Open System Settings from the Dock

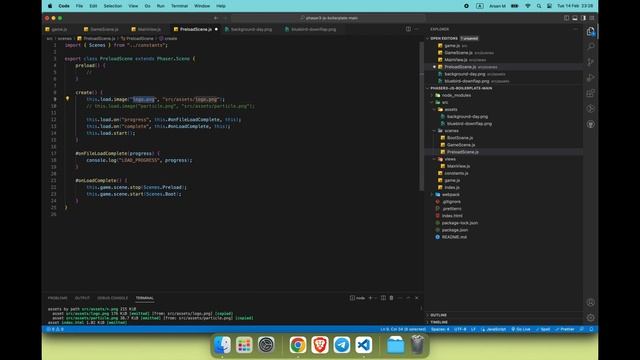point(266,345)
